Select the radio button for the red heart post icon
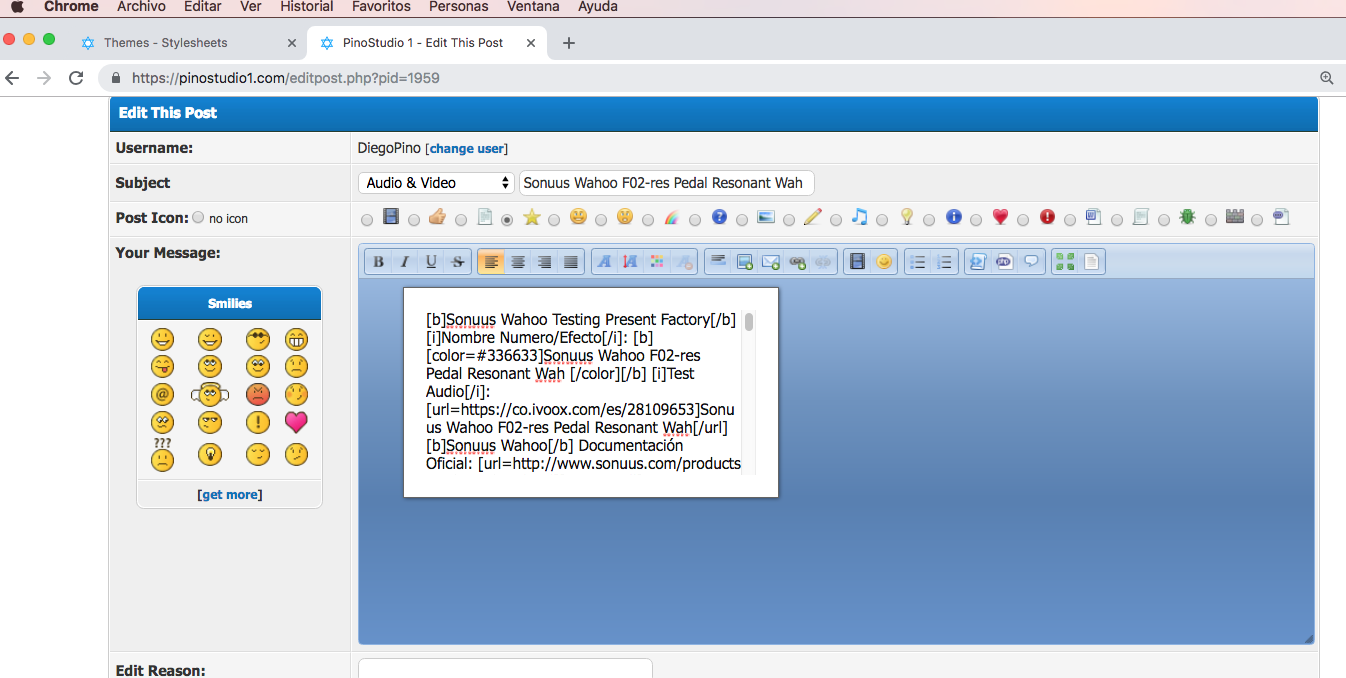 coord(976,219)
